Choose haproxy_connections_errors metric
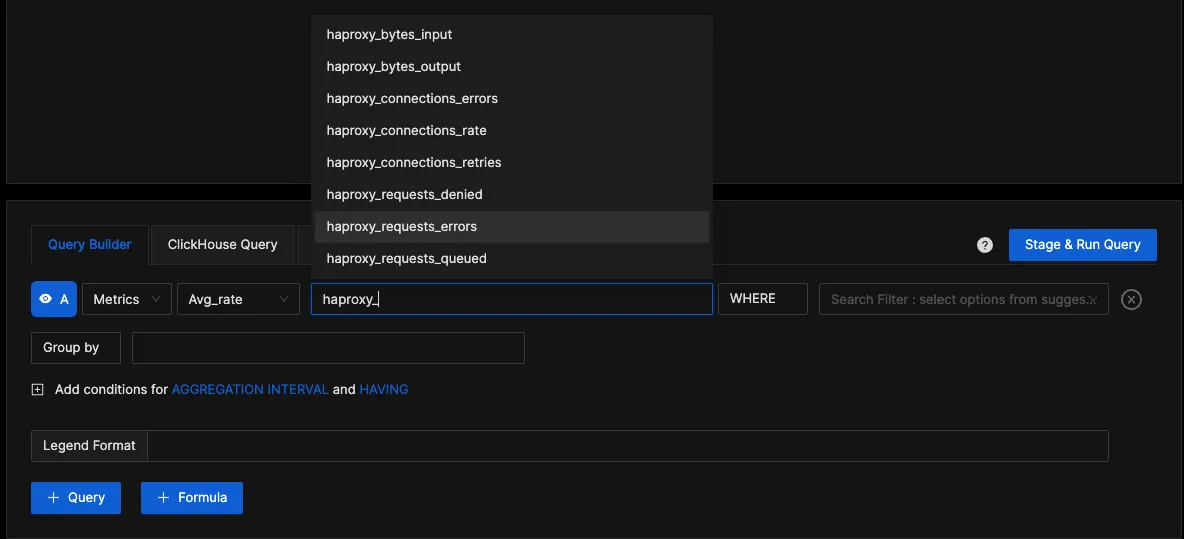 512,99
